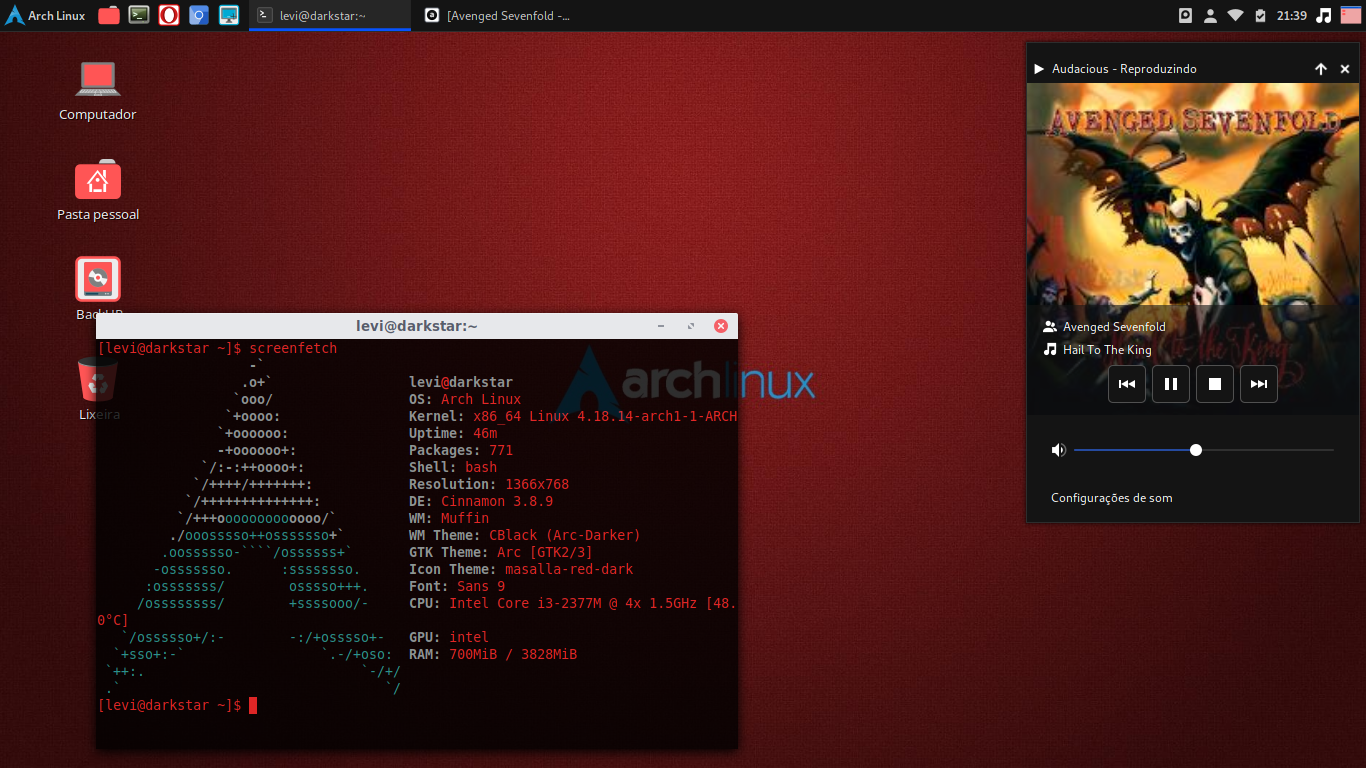Viewport: 1366px width, 768px height.
Task: Raise the Audacious player window with arrow icon
Action: pyautogui.click(x=1321, y=69)
